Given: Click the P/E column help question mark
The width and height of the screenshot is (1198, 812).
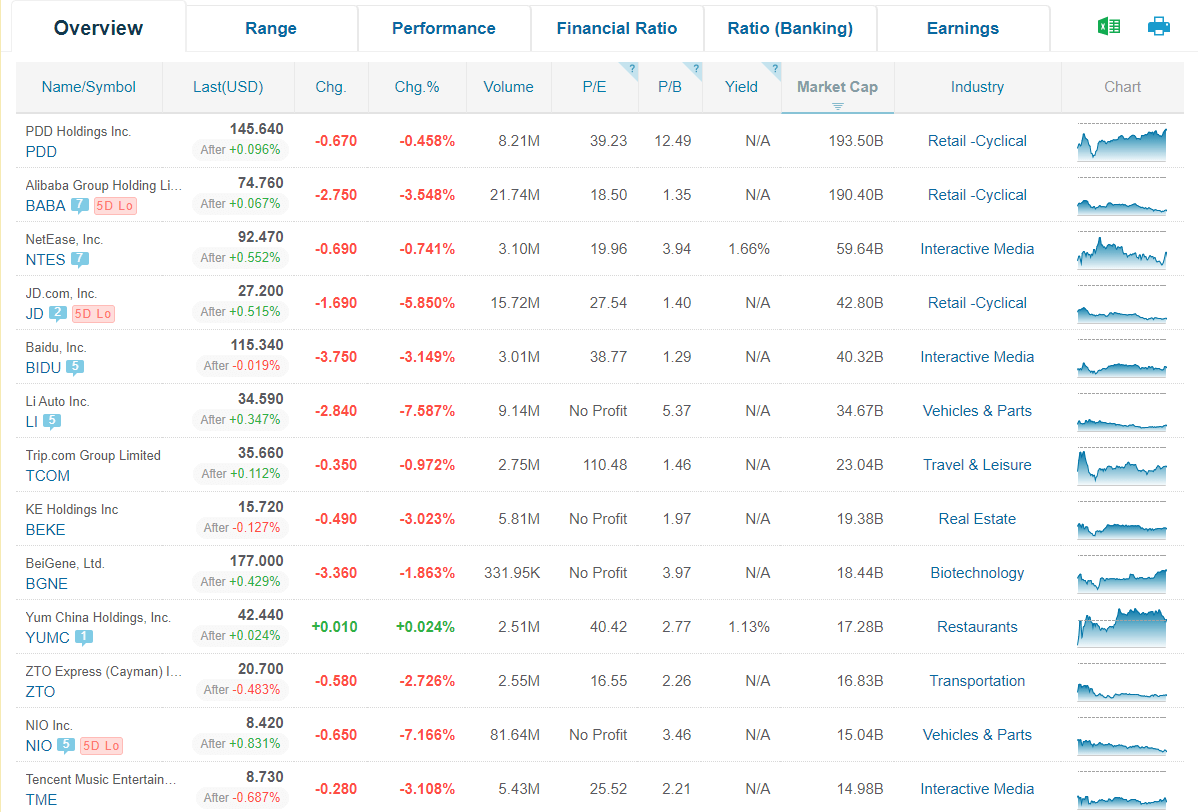Looking at the screenshot, I should pyautogui.click(x=632, y=69).
